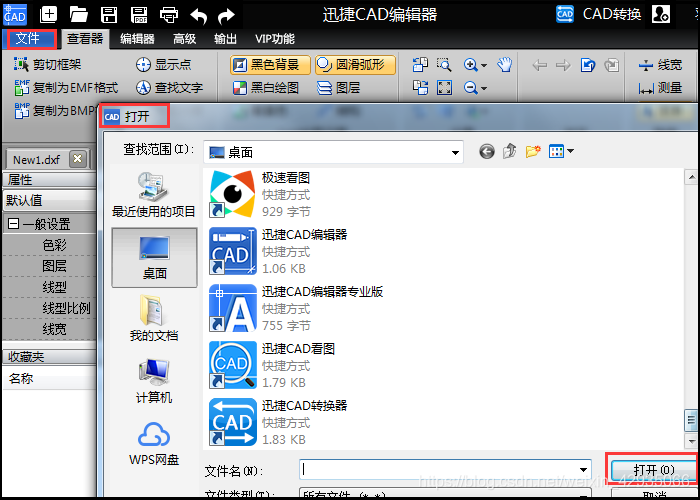
Task: Click the zoom in magnifier icon
Action: coord(471,65)
